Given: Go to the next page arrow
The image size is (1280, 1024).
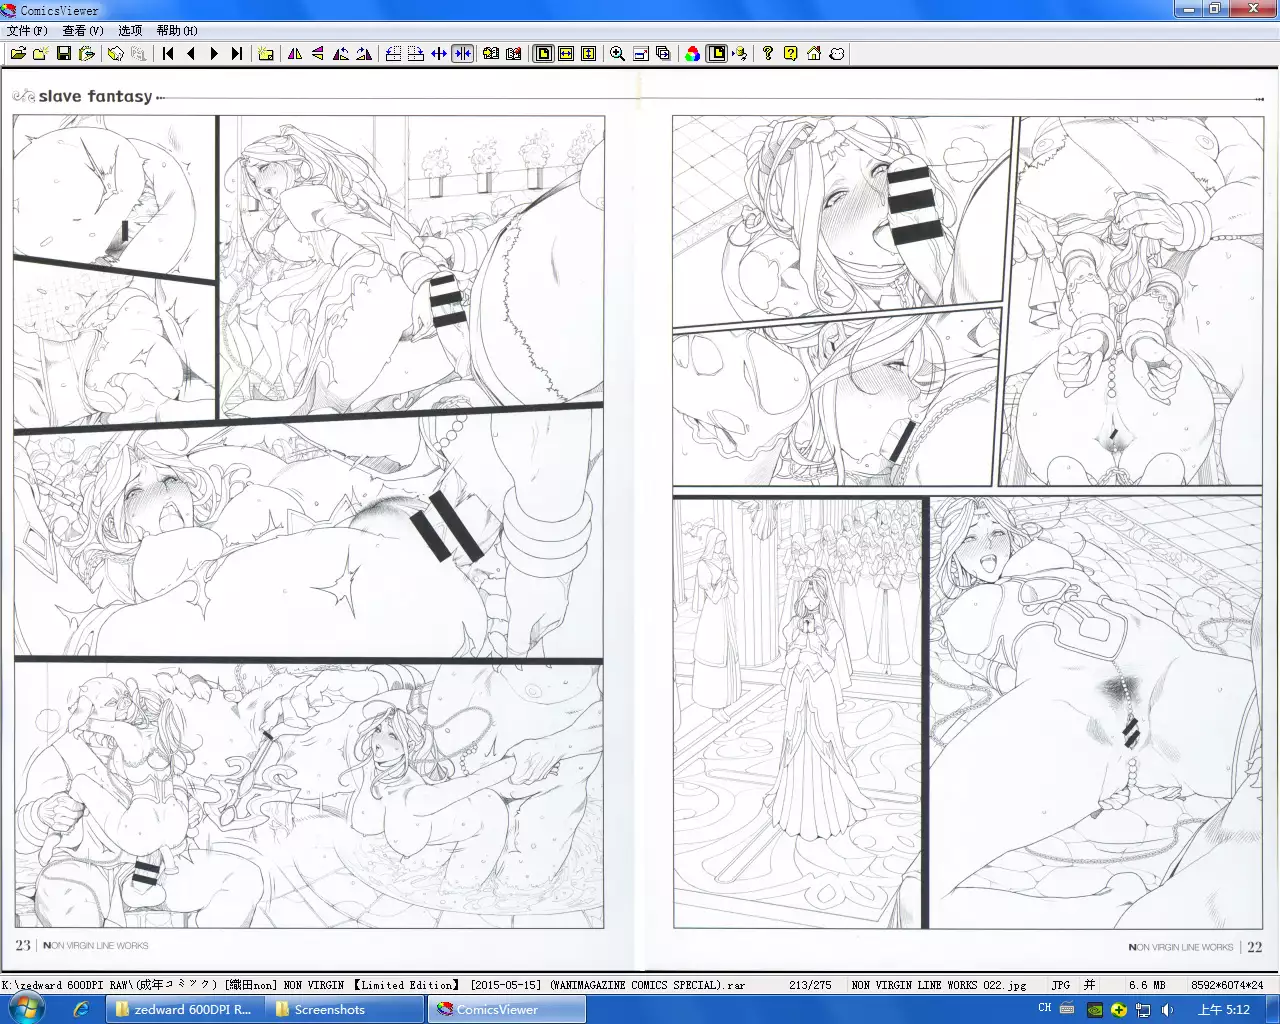Looking at the screenshot, I should point(214,54).
